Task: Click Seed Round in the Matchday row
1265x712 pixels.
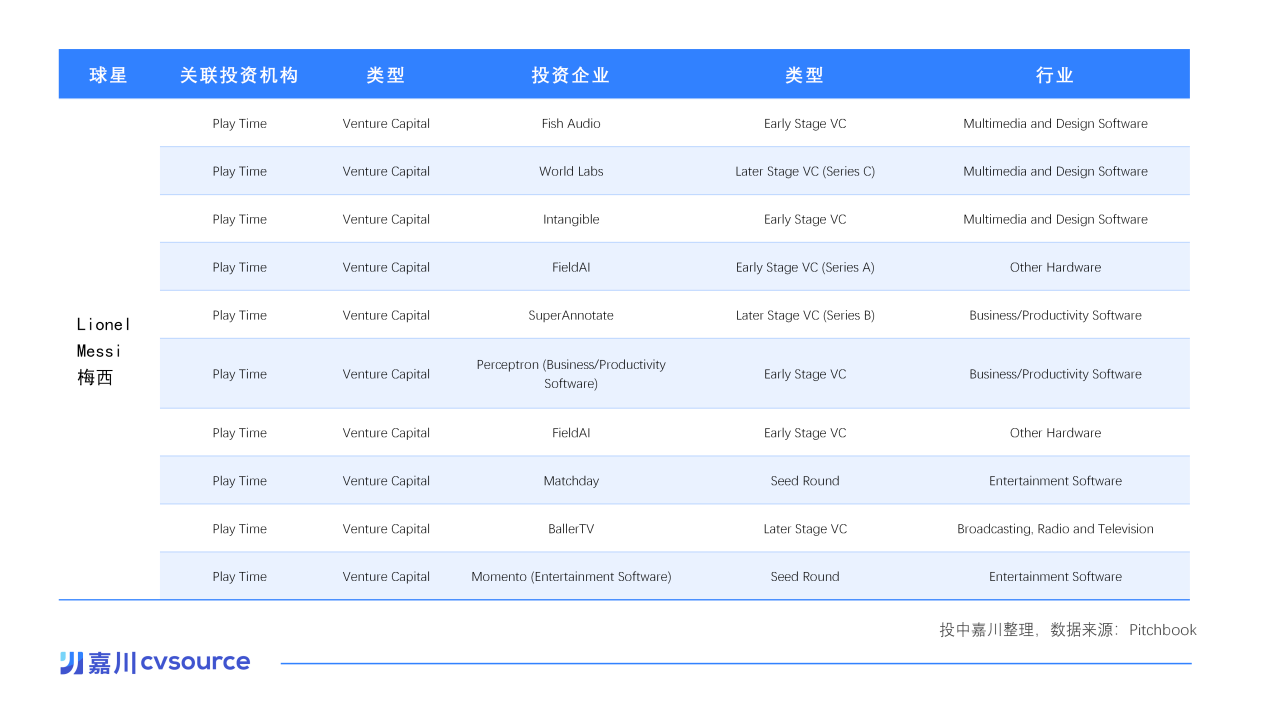Action: 805,481
